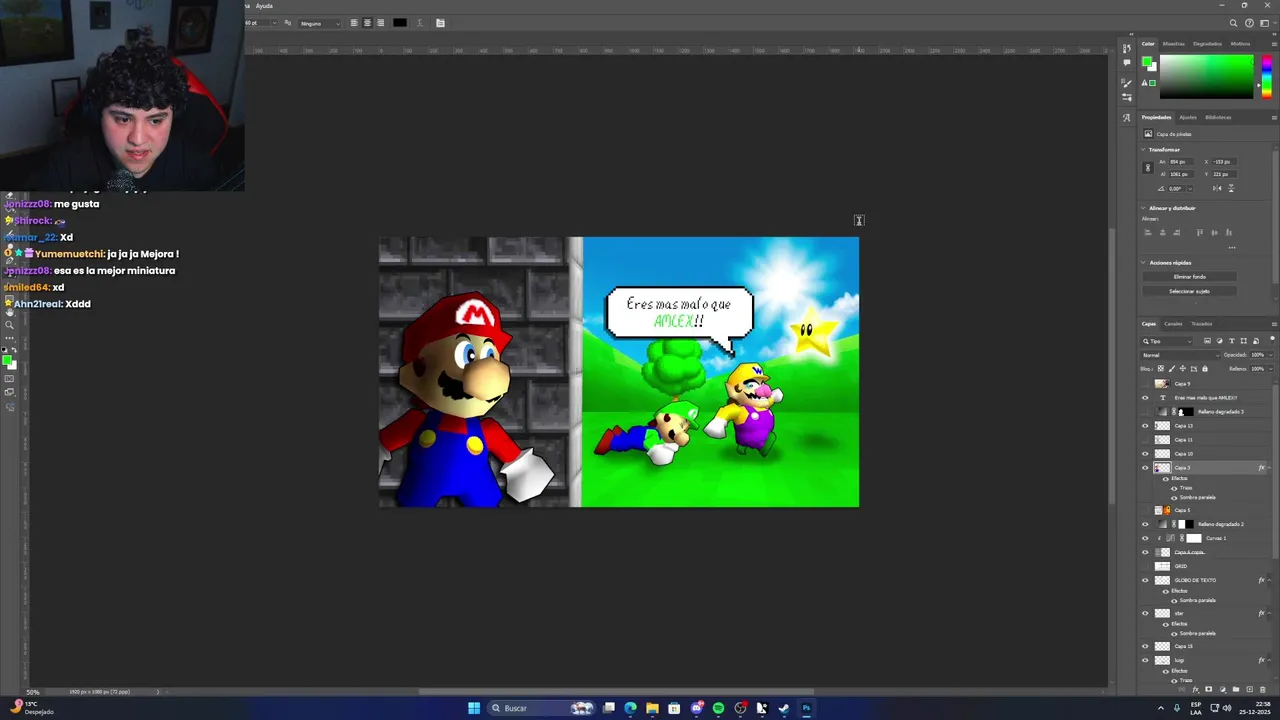1280x720 pixels.
Task: Open Relleno percentage dropdown
Action: 1271,369
